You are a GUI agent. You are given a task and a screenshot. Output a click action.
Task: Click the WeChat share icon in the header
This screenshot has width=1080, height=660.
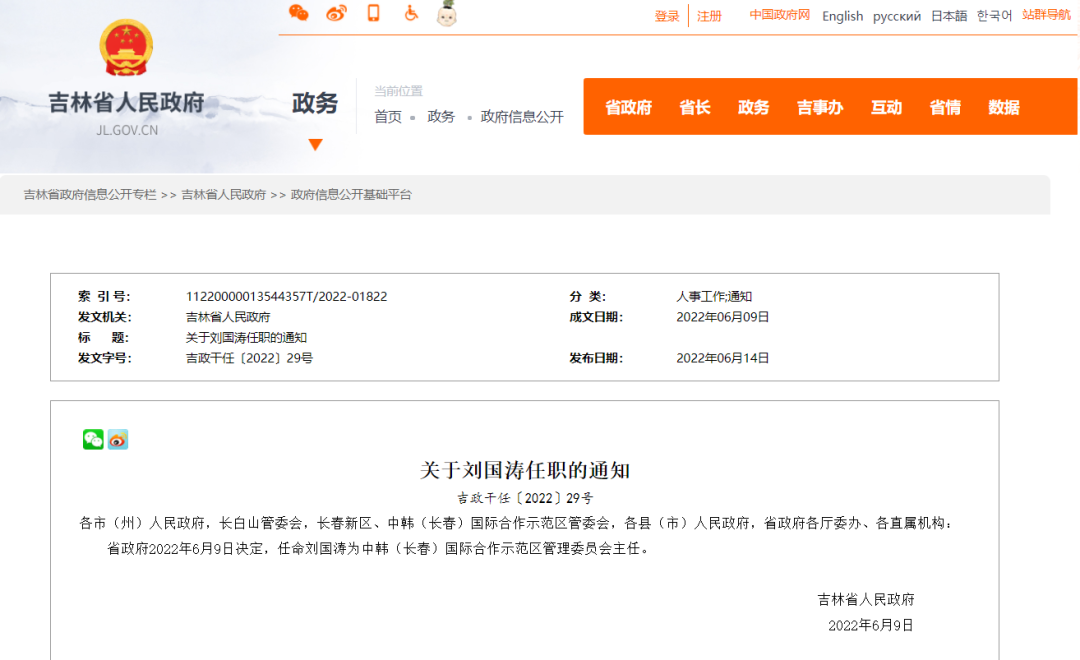299,14
